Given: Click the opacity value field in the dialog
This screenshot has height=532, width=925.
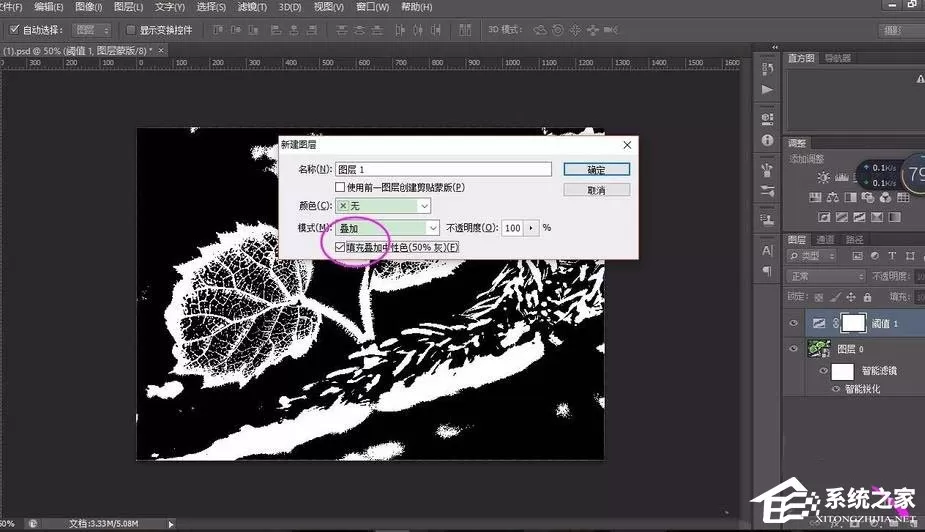Looking at the screenshot, I should click(513, 228).
